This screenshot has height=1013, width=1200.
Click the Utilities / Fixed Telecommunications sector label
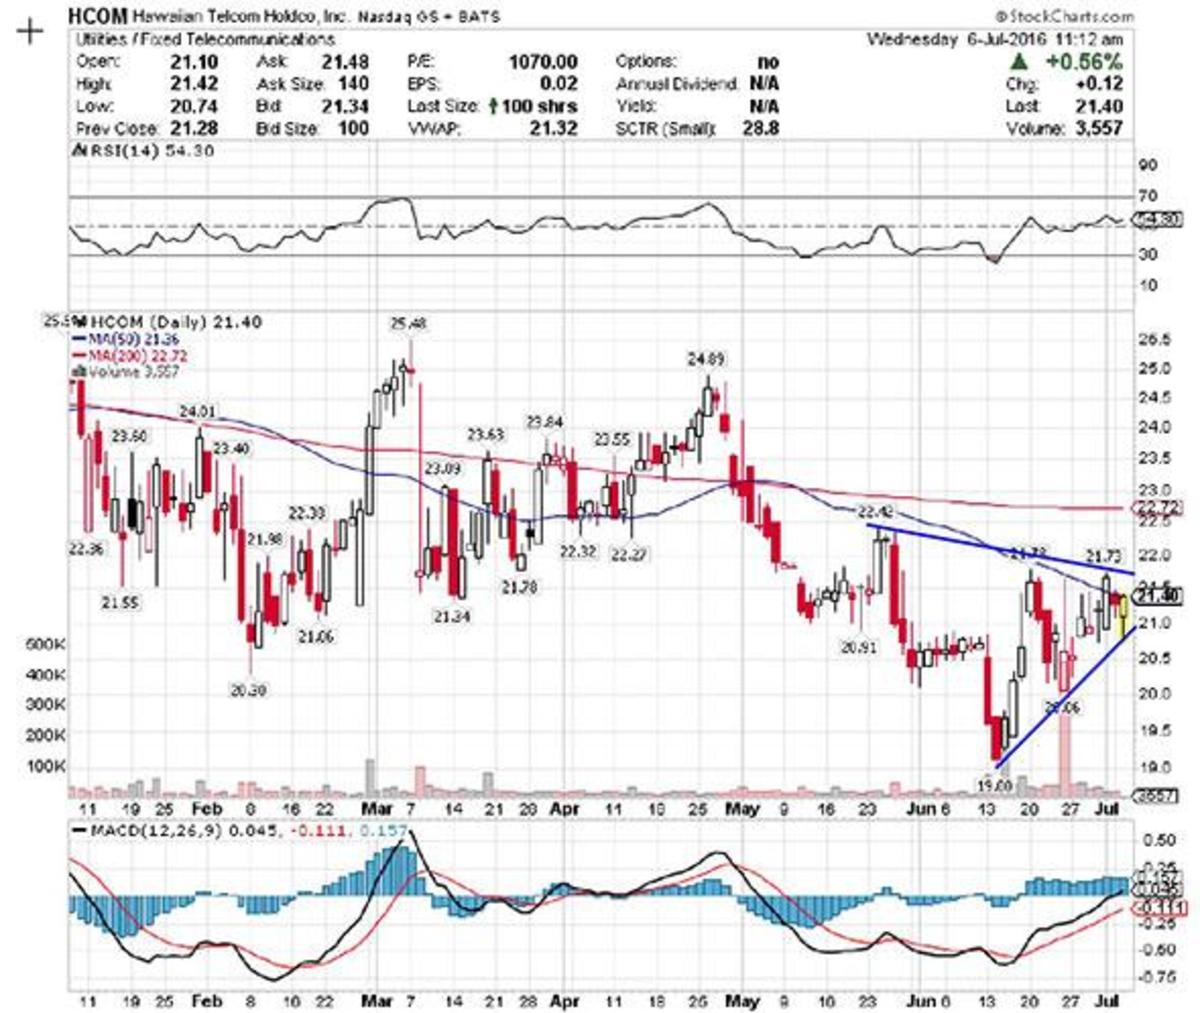pos(207,39)
